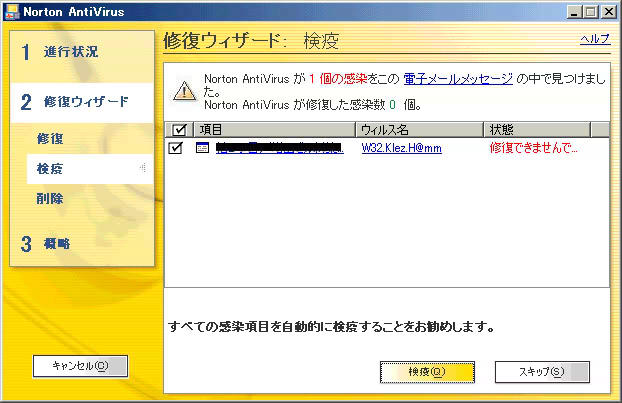Sort by the 項目 column header
This screenshot has height=403, width=622.
coord(275,129)
